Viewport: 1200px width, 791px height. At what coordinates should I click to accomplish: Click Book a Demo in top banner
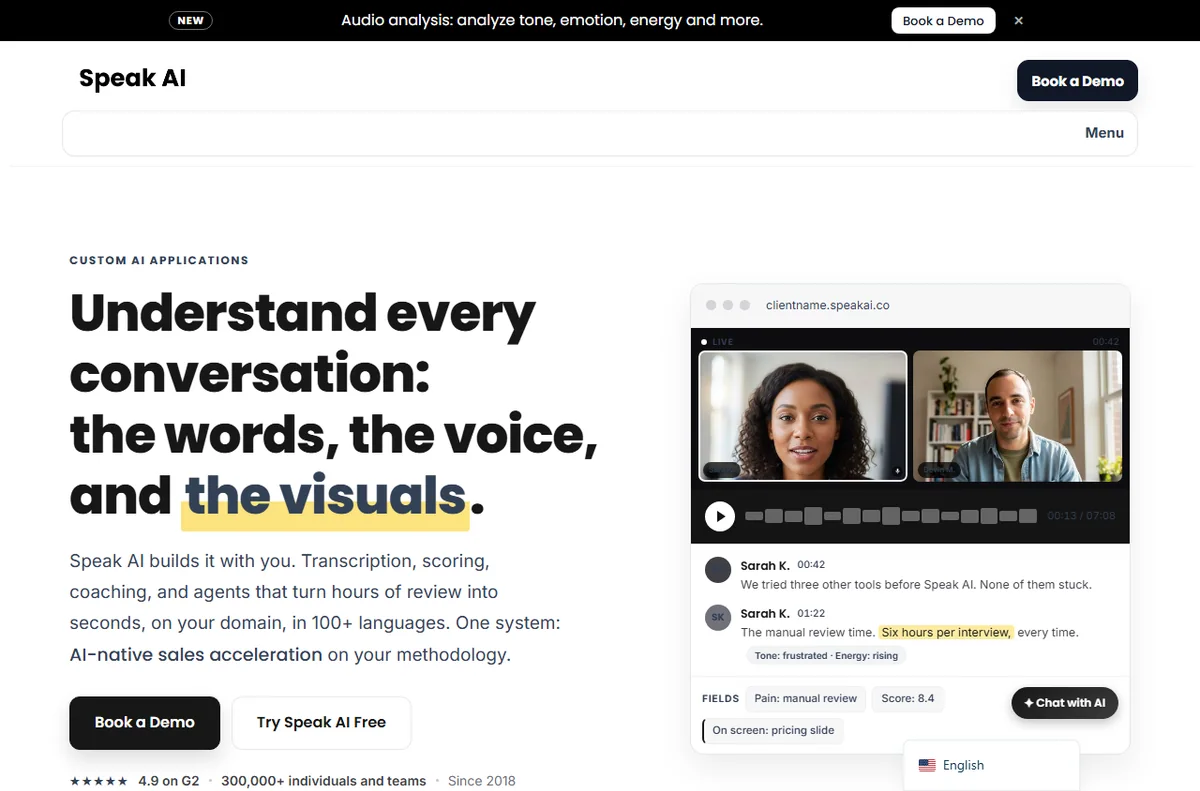click(943, 20)
